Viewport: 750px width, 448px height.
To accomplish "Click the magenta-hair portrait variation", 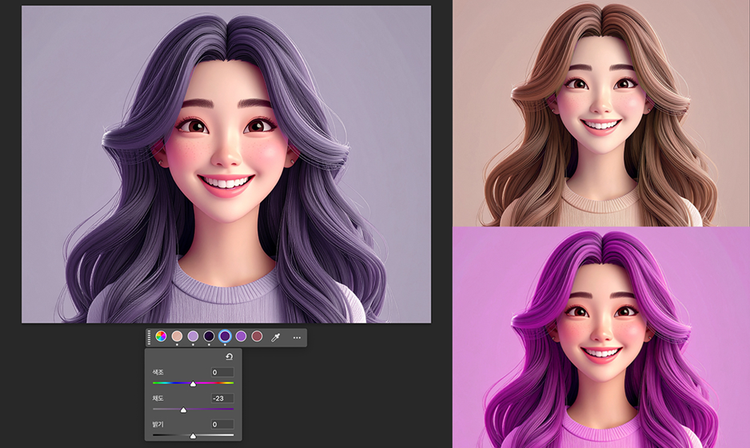I will tap(601, 338).
